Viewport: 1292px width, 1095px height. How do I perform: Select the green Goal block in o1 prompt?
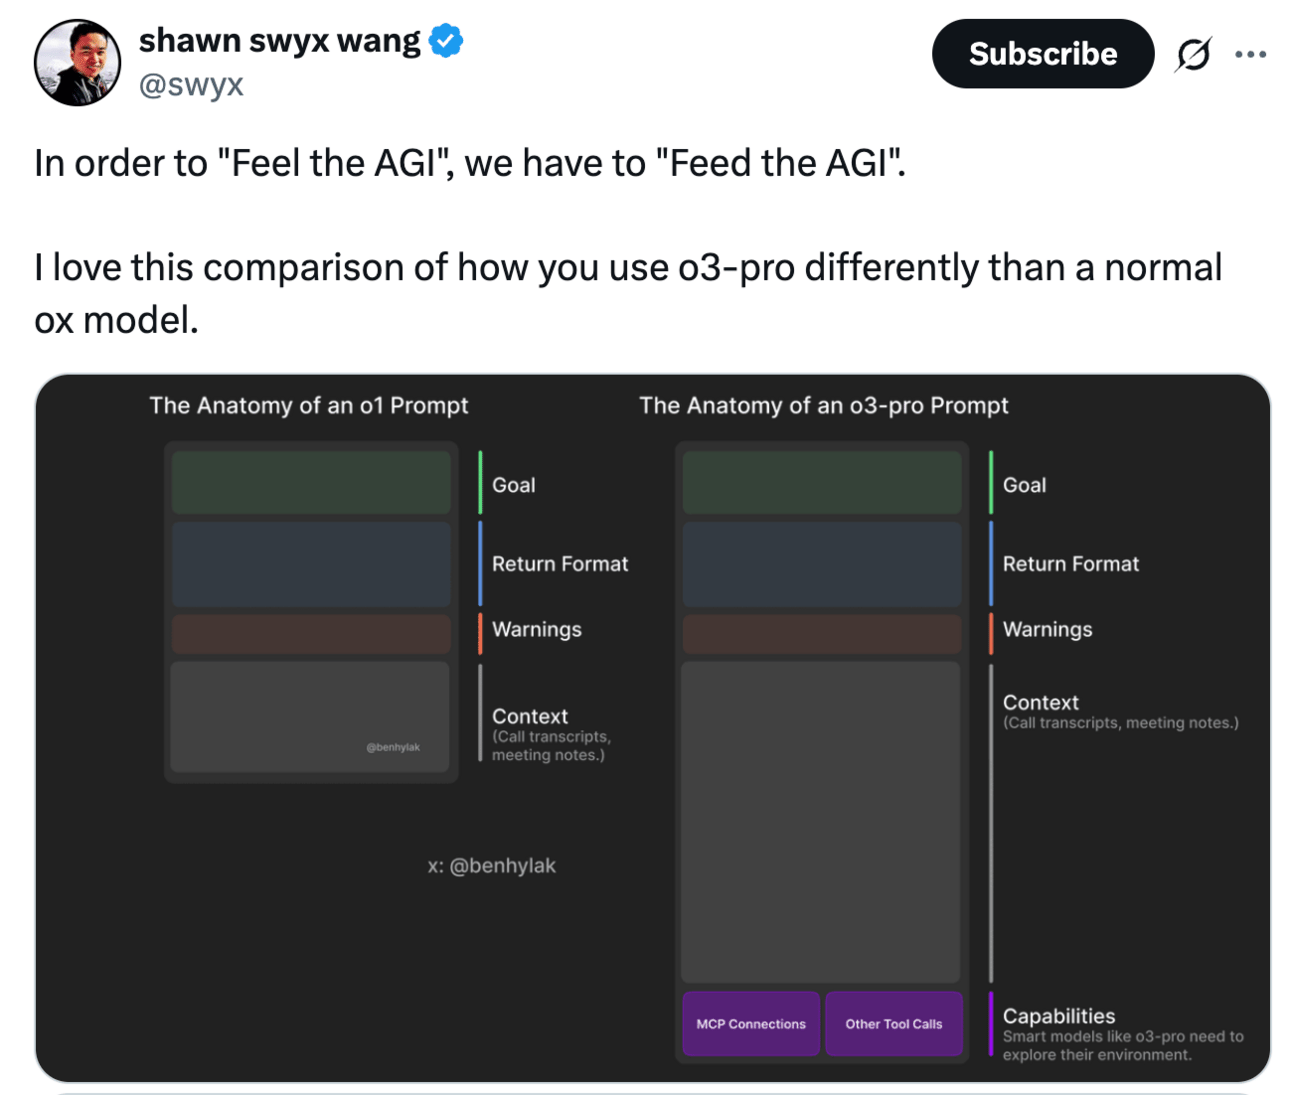311,483
